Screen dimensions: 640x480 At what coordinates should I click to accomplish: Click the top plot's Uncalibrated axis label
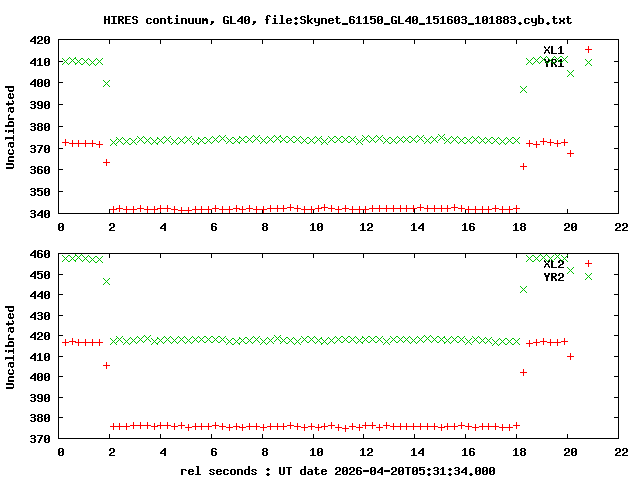point(11,127)
